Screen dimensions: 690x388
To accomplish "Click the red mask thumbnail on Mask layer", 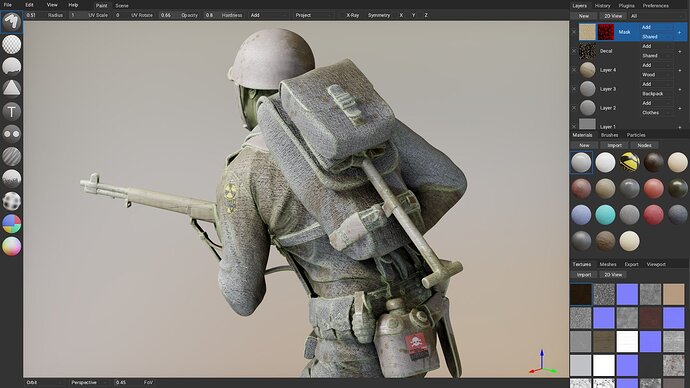I will tap(606, 32).
